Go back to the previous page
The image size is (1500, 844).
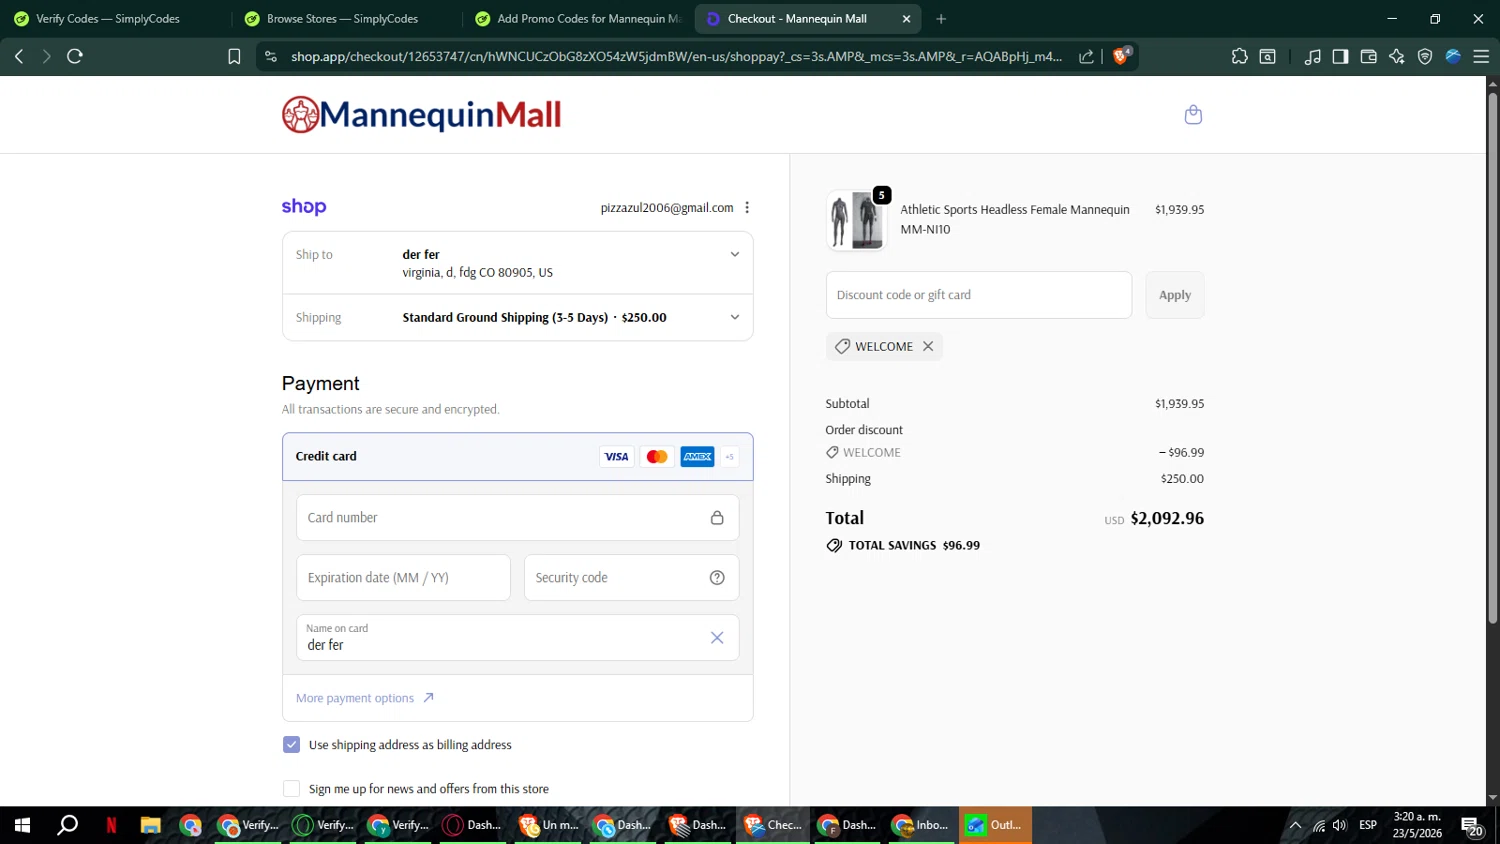pos(19,56)
